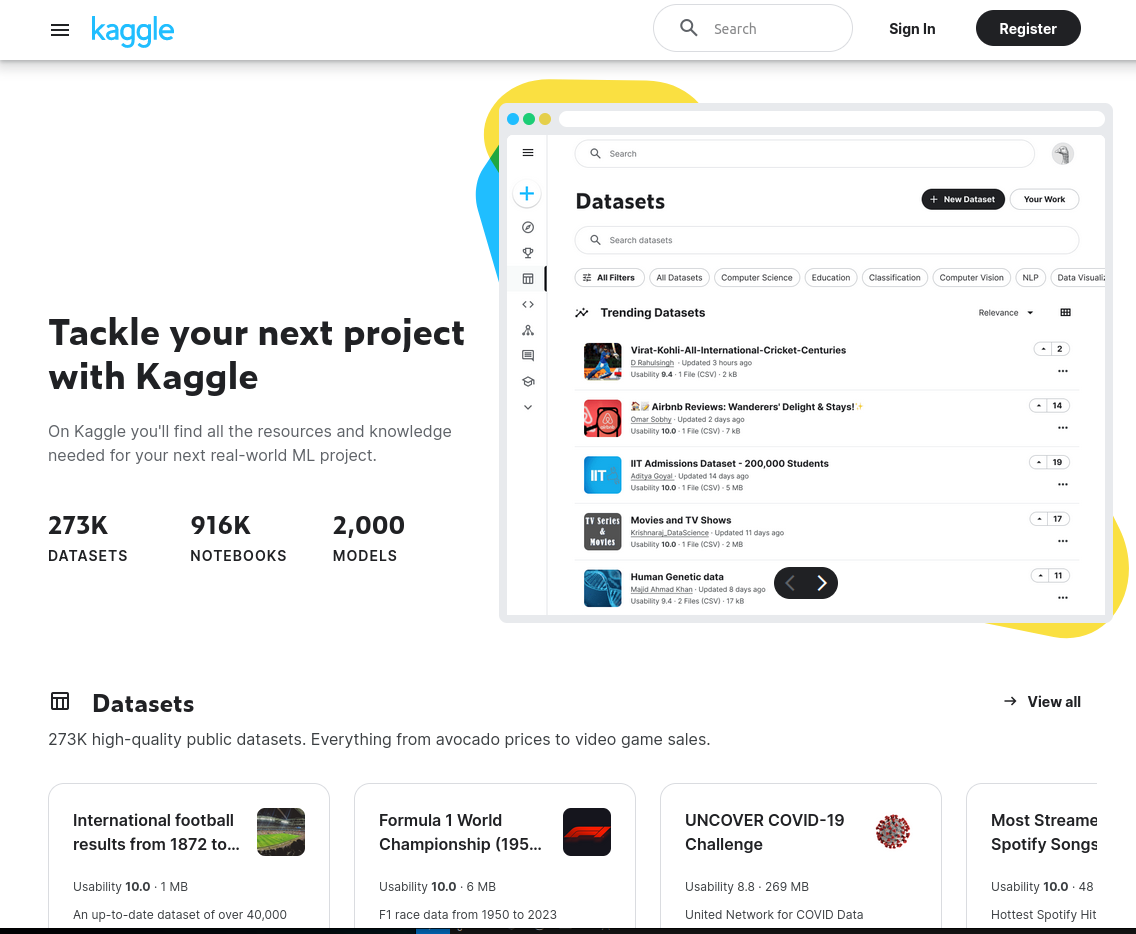Click the 2,000 MODELS statistic
The height and width of the screenshot is (934, 1136).
click(x=369, y=538)
